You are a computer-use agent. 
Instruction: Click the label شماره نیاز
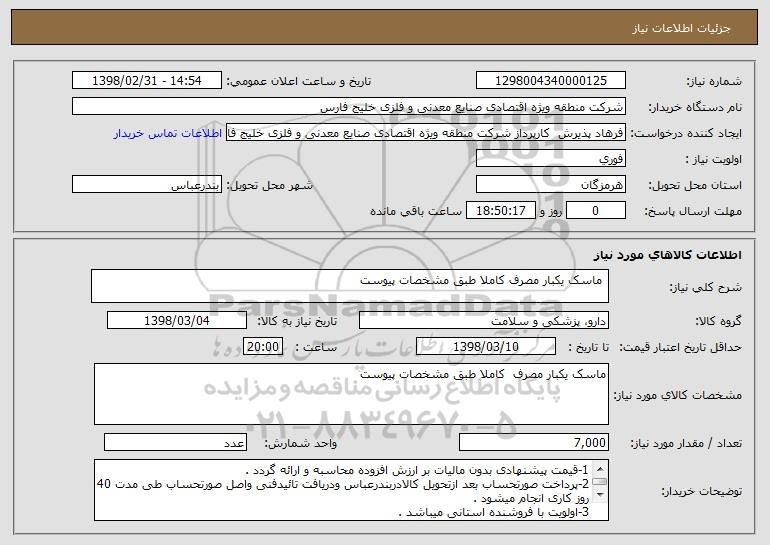tap(714, 82)
